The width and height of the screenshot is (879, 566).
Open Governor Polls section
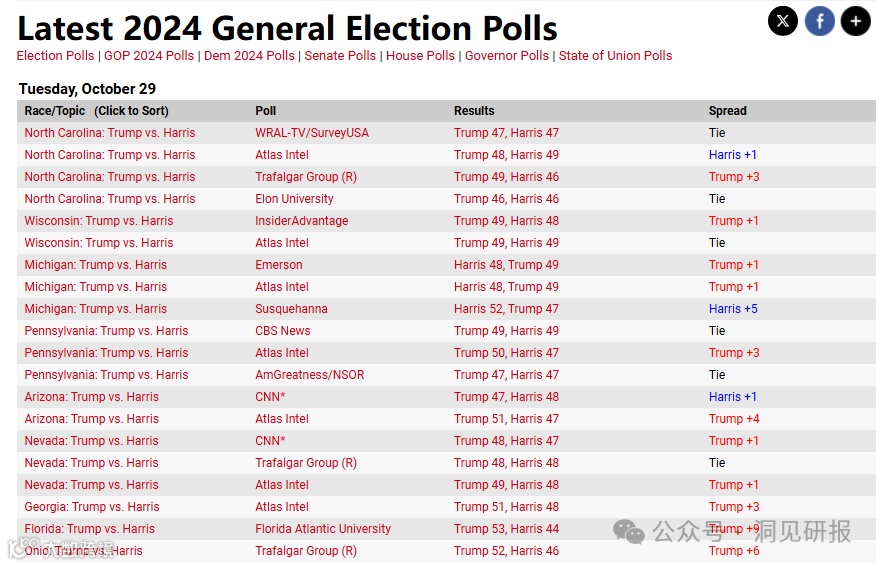pyautogui.click(x=507, y=56)
